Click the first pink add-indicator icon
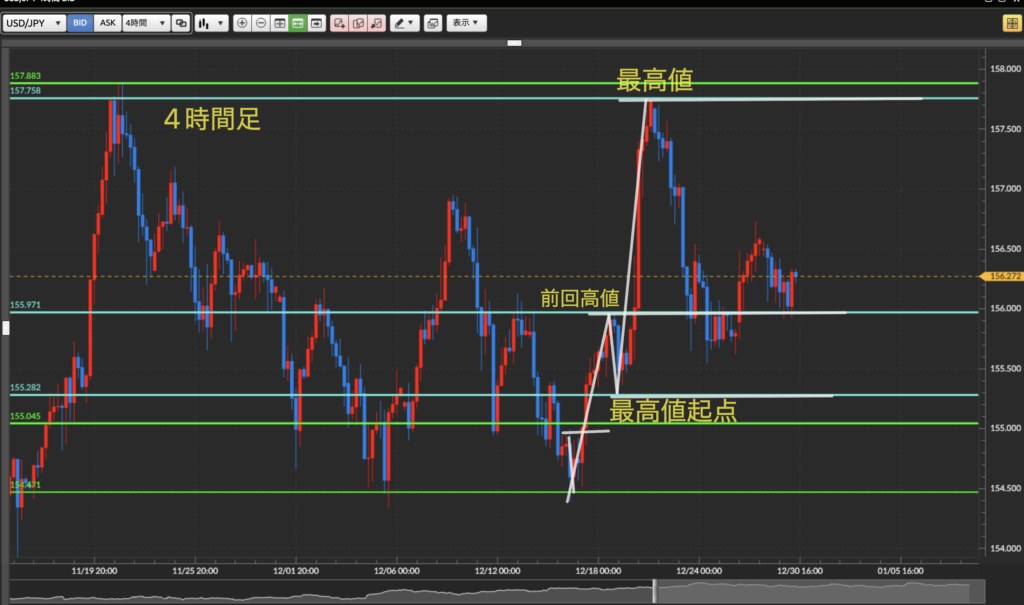Screen dimensions: 1024x605 tap(340, 23)
